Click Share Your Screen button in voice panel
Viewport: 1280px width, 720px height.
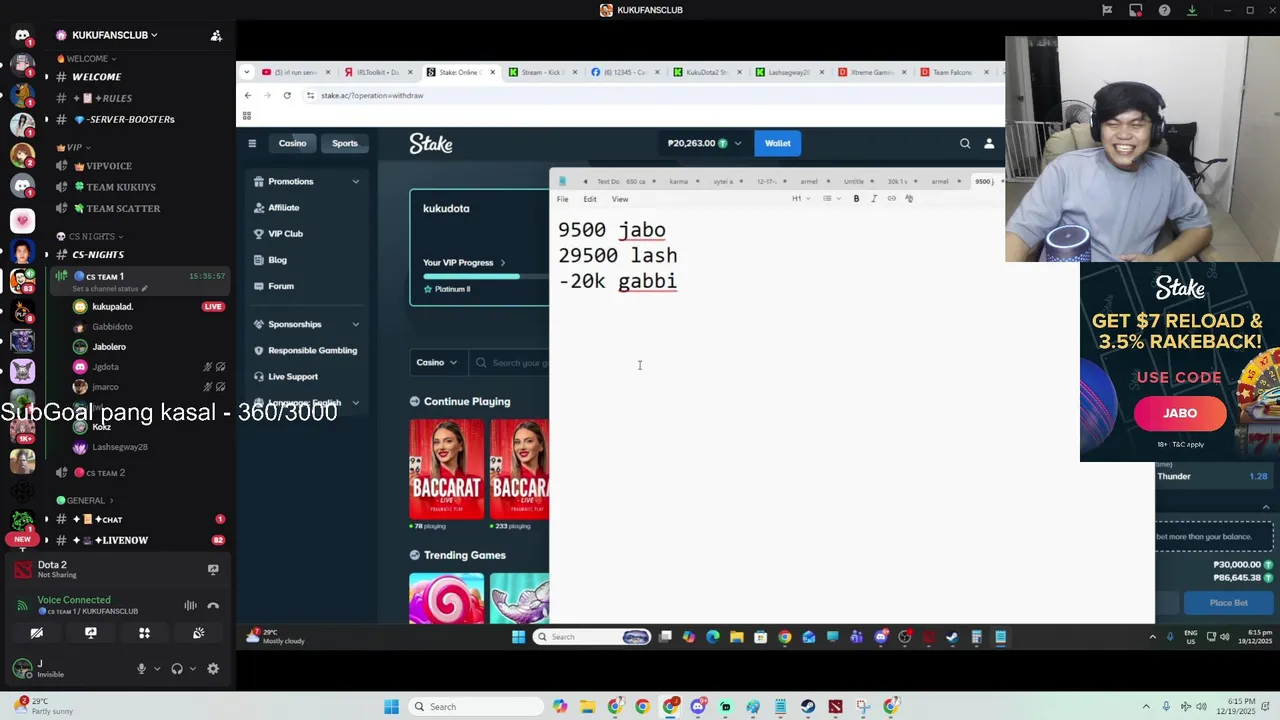pos(91,633)
